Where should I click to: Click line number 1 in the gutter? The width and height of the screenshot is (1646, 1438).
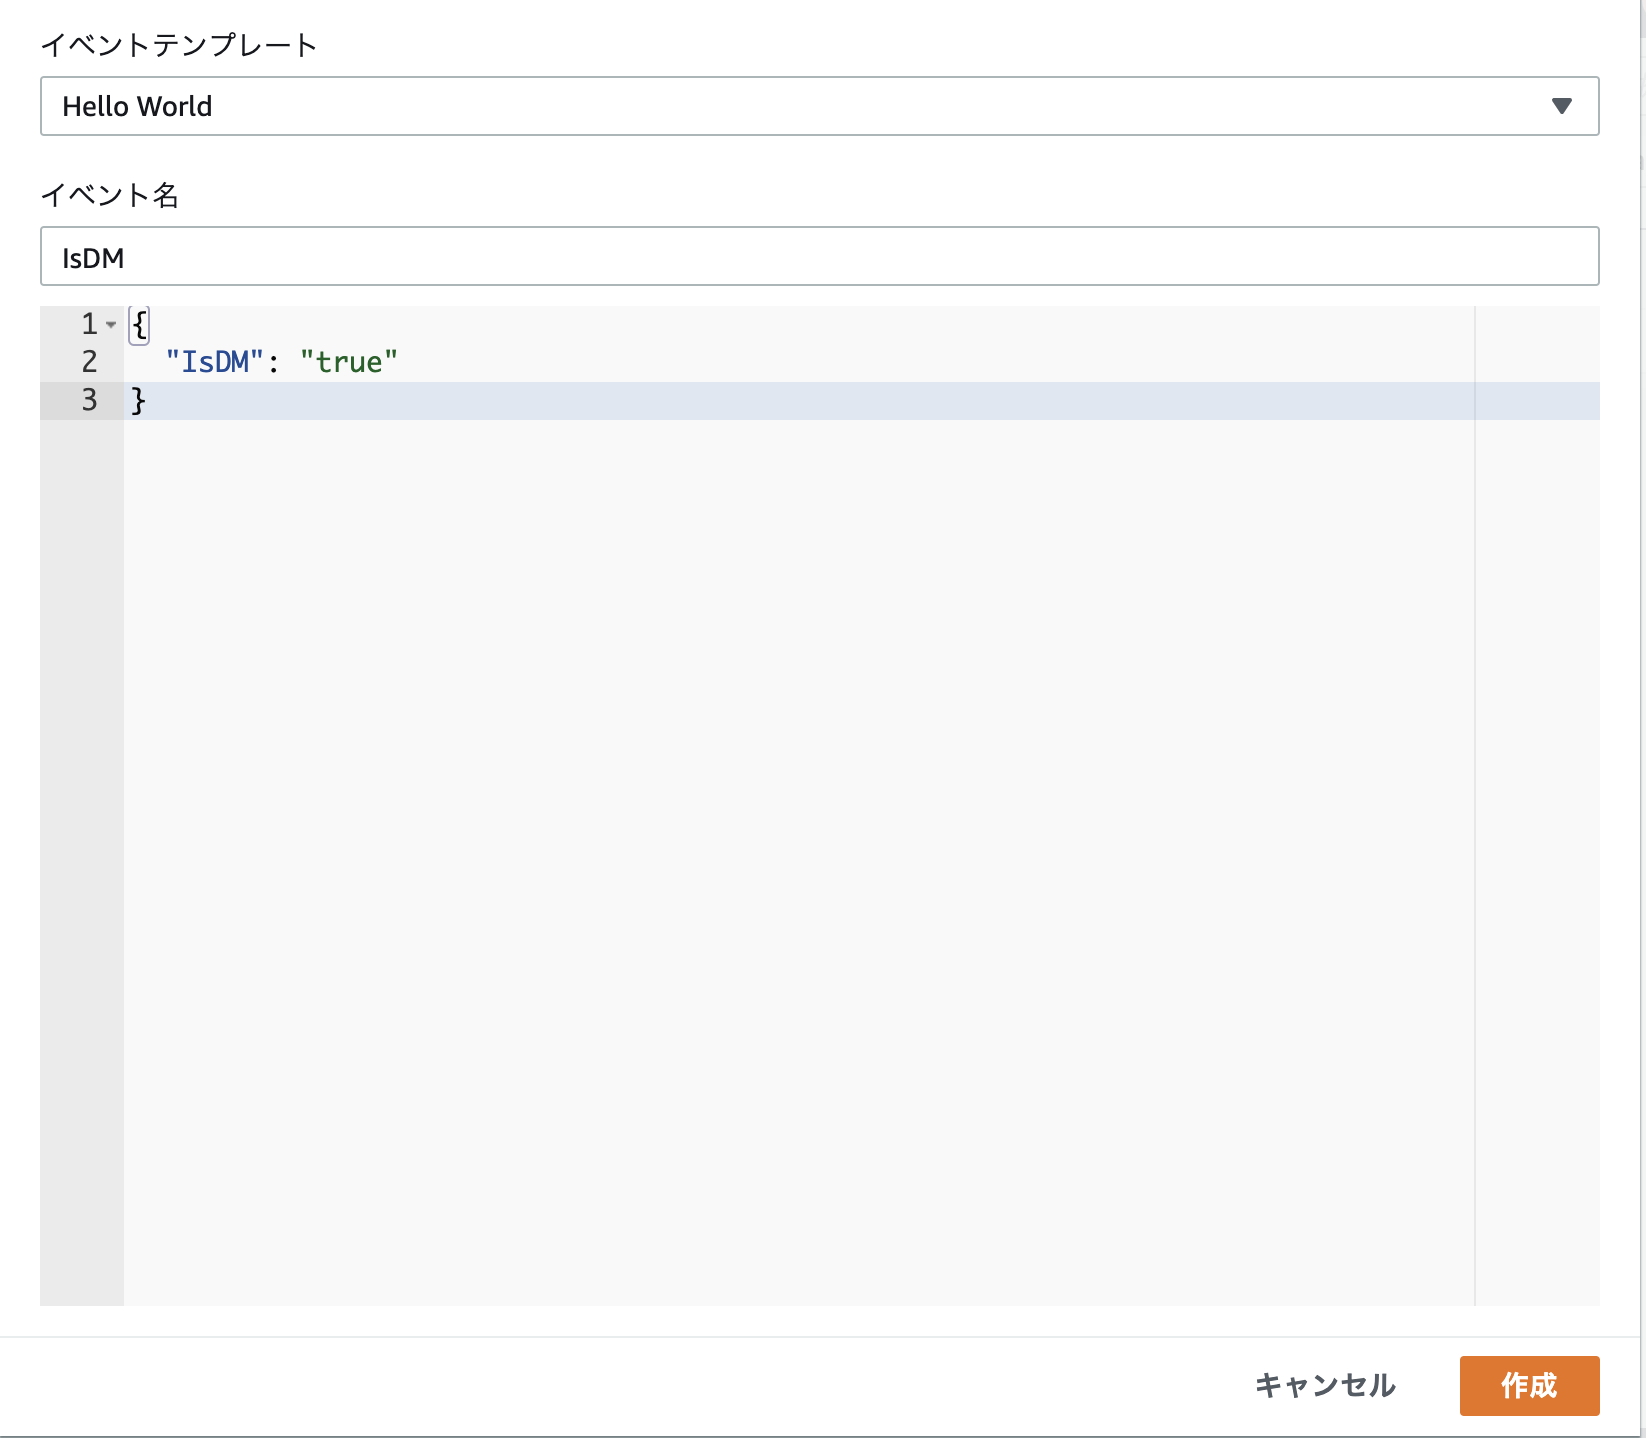pyautogui.click(x=88, y=325)
